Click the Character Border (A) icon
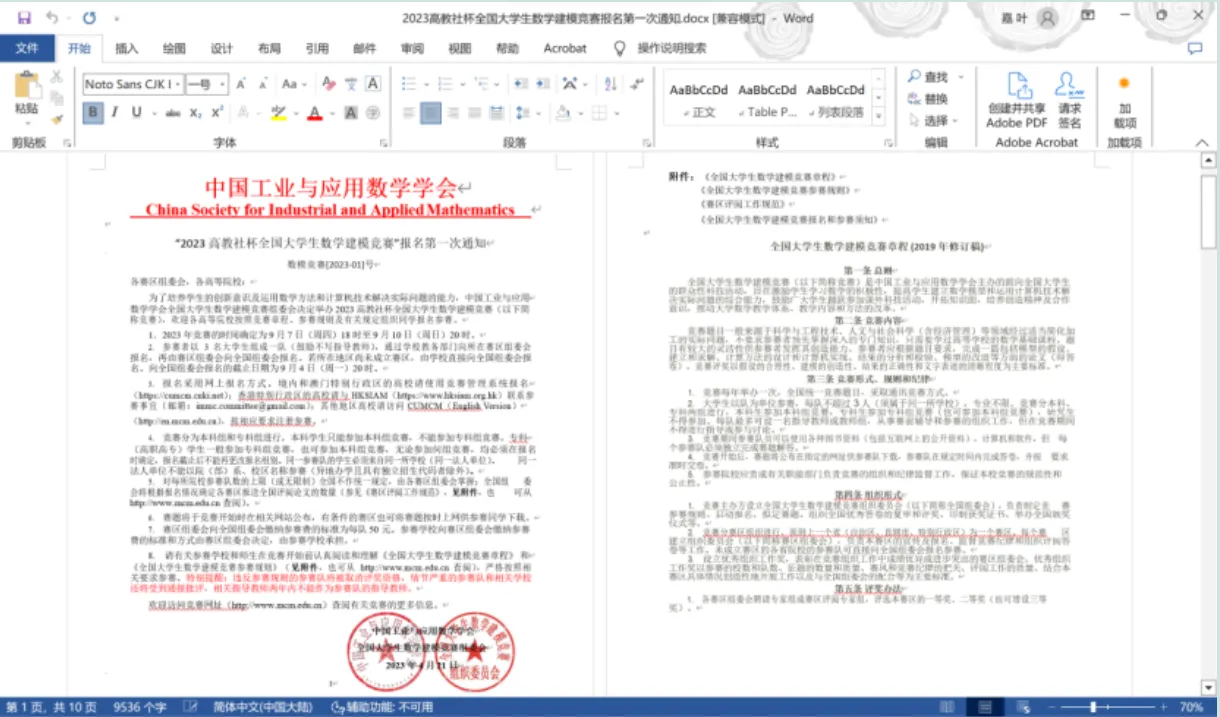Screen dimensions: 1220x717 pos(373,84)
